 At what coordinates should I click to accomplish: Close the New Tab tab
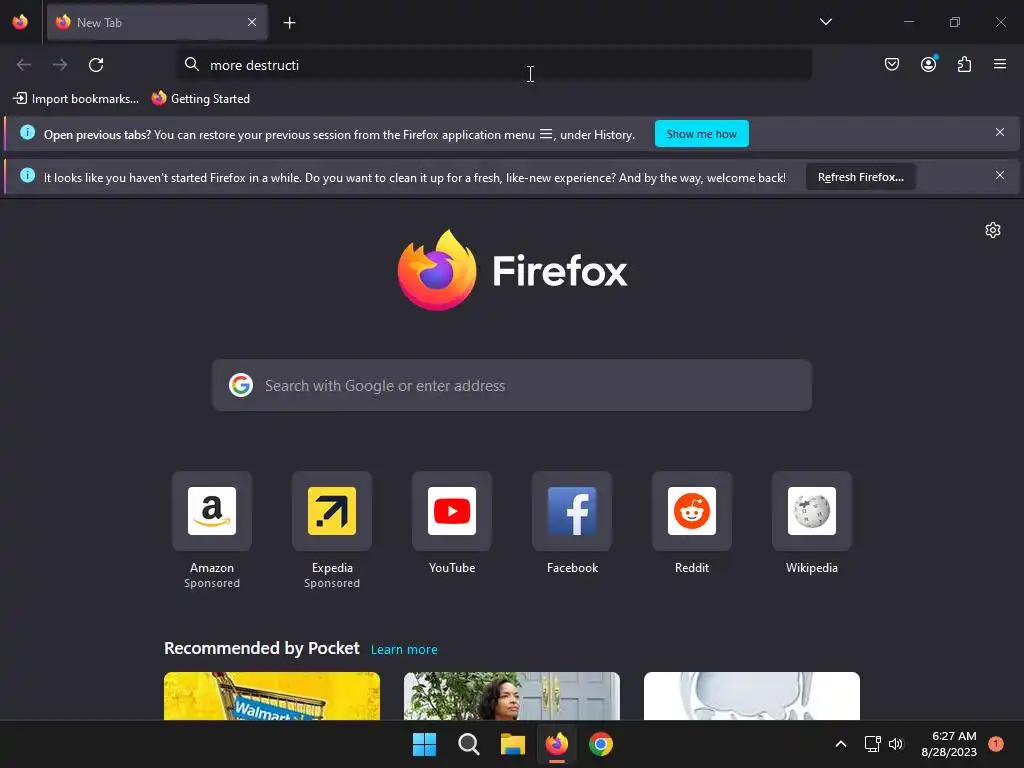tap(252, 22)
